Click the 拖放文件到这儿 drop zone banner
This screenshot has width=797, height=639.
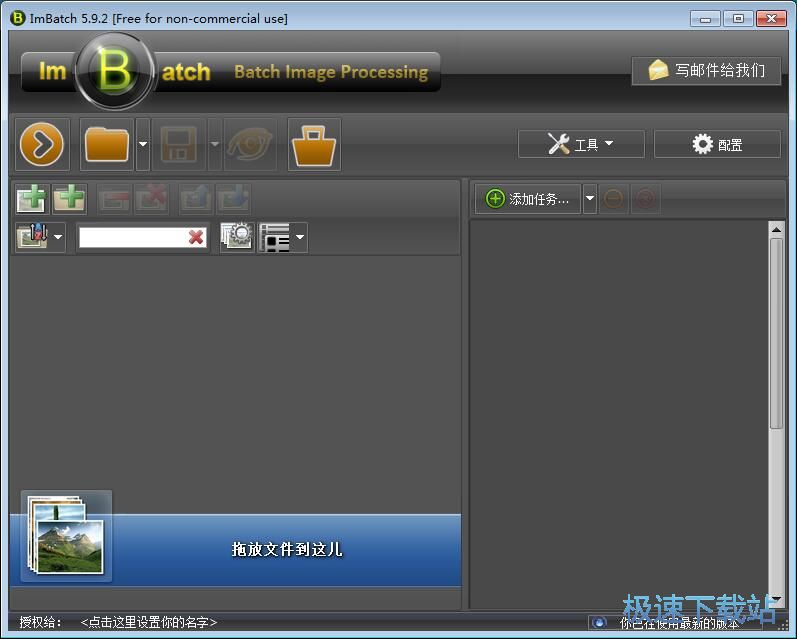(x=235, y=550)
